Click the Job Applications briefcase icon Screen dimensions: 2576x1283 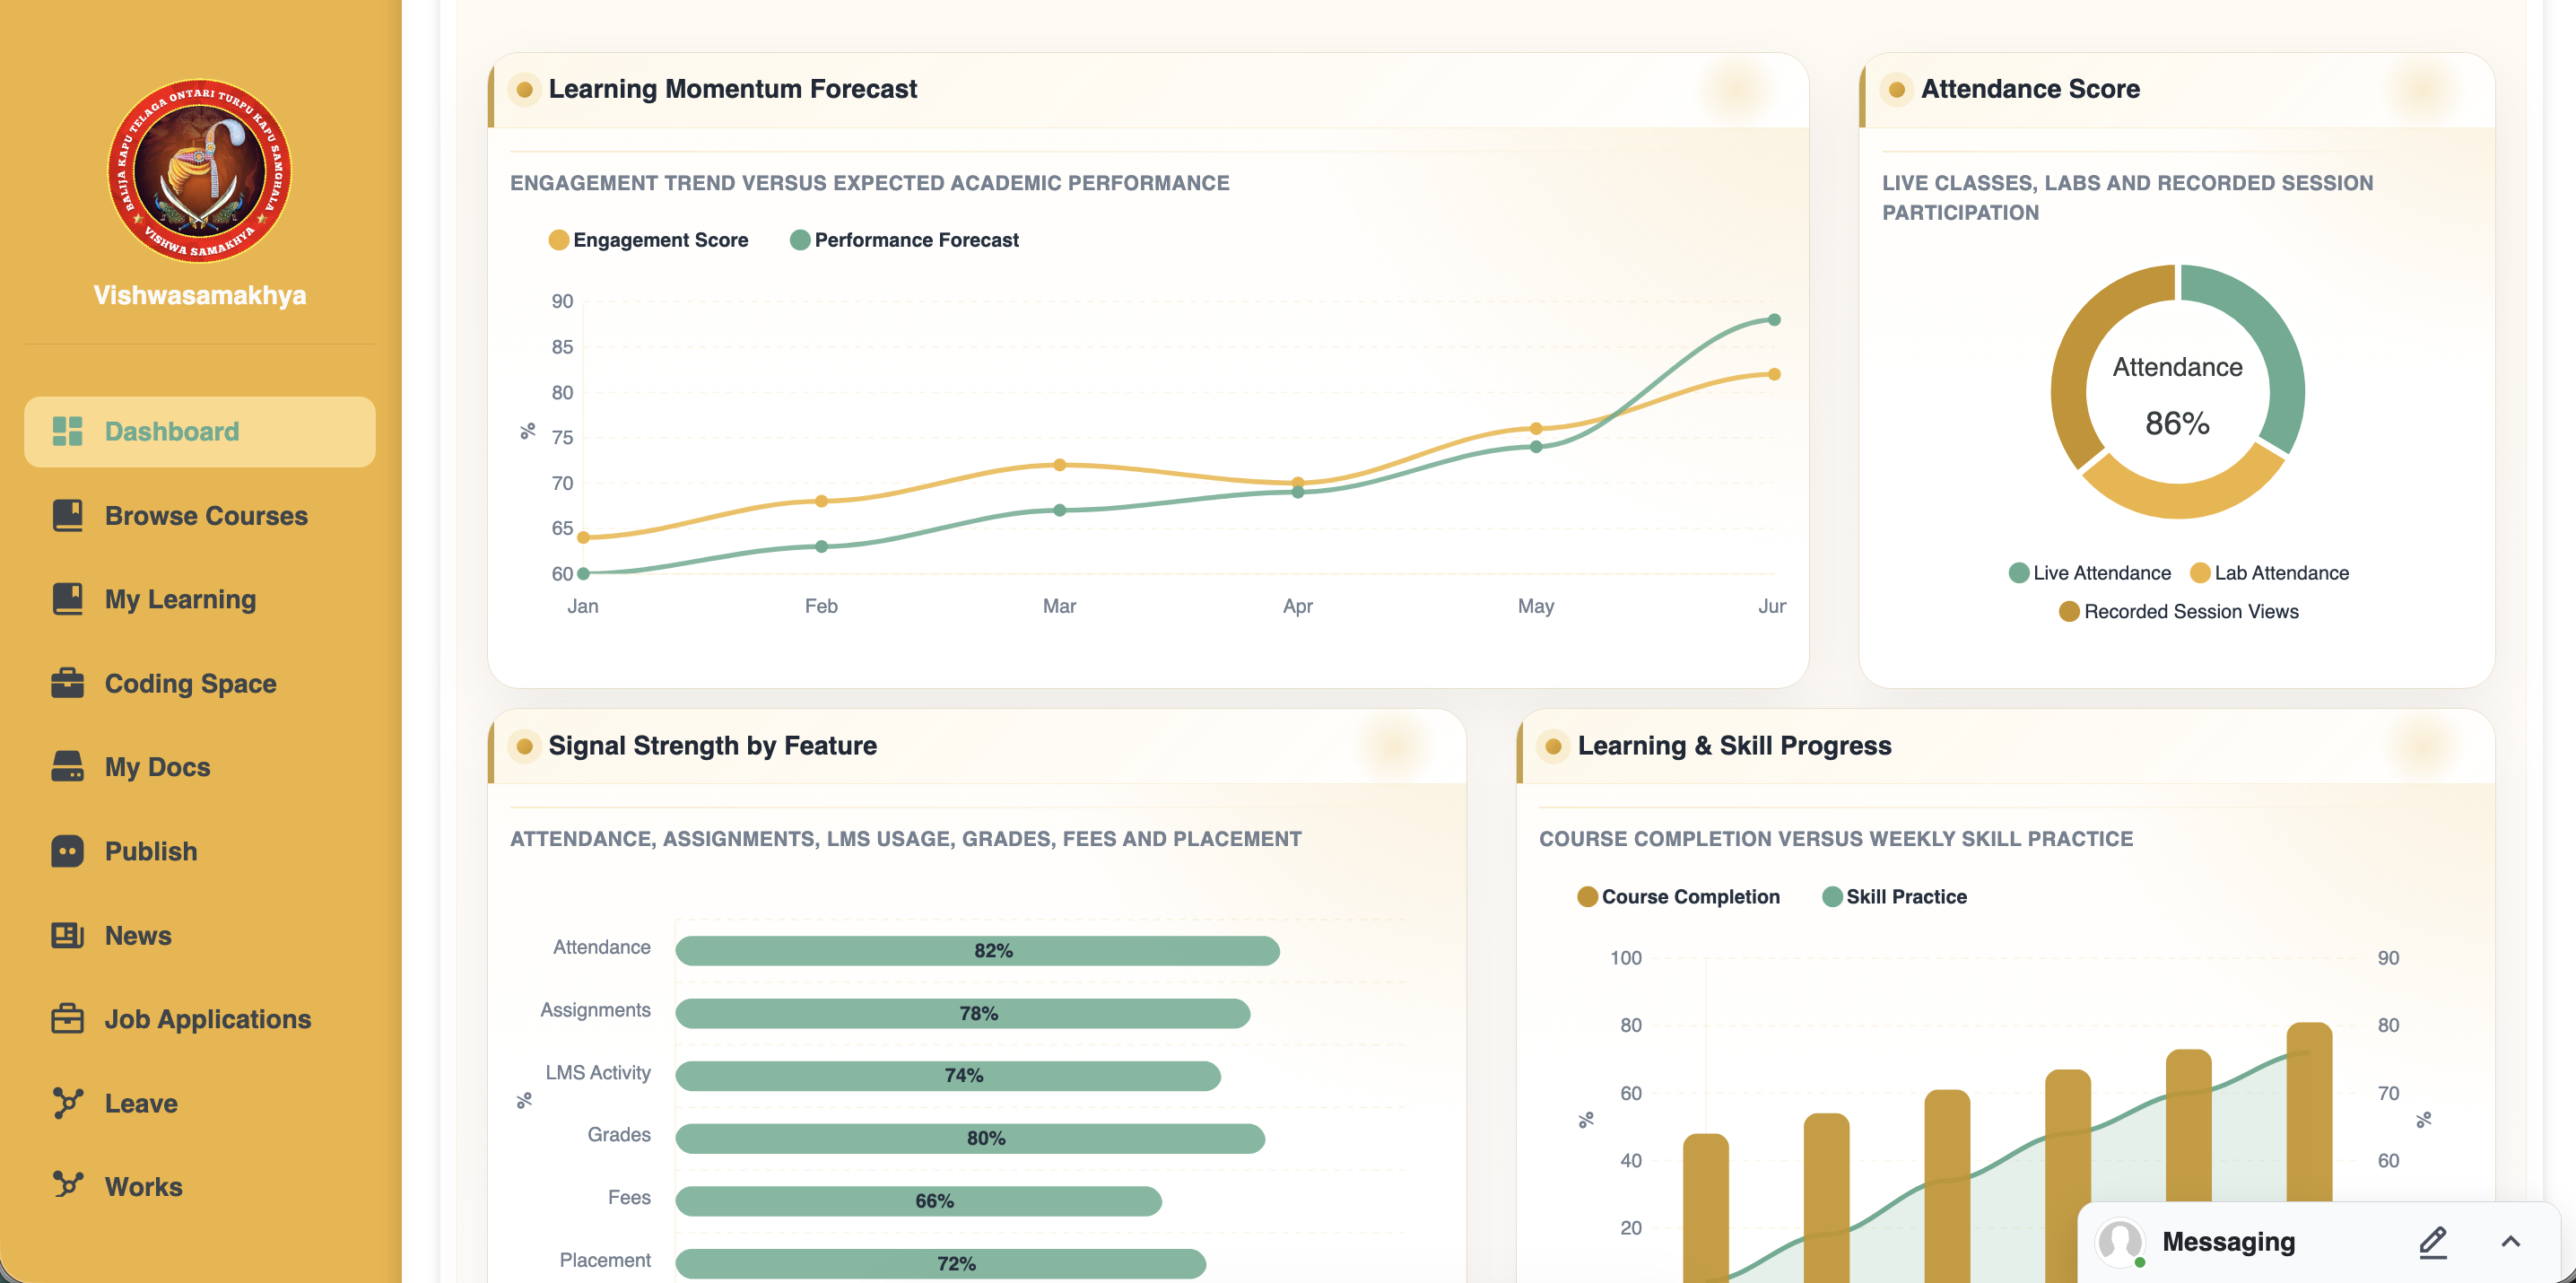67,1018
